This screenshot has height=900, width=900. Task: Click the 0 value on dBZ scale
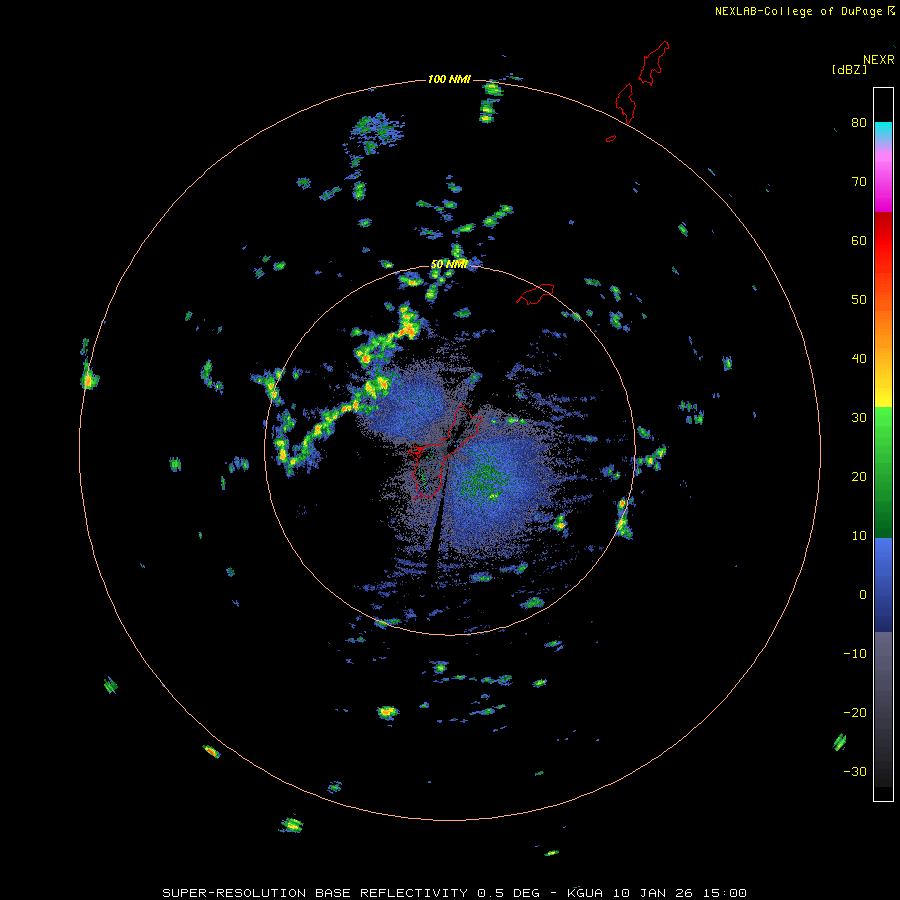click(863, 595)
